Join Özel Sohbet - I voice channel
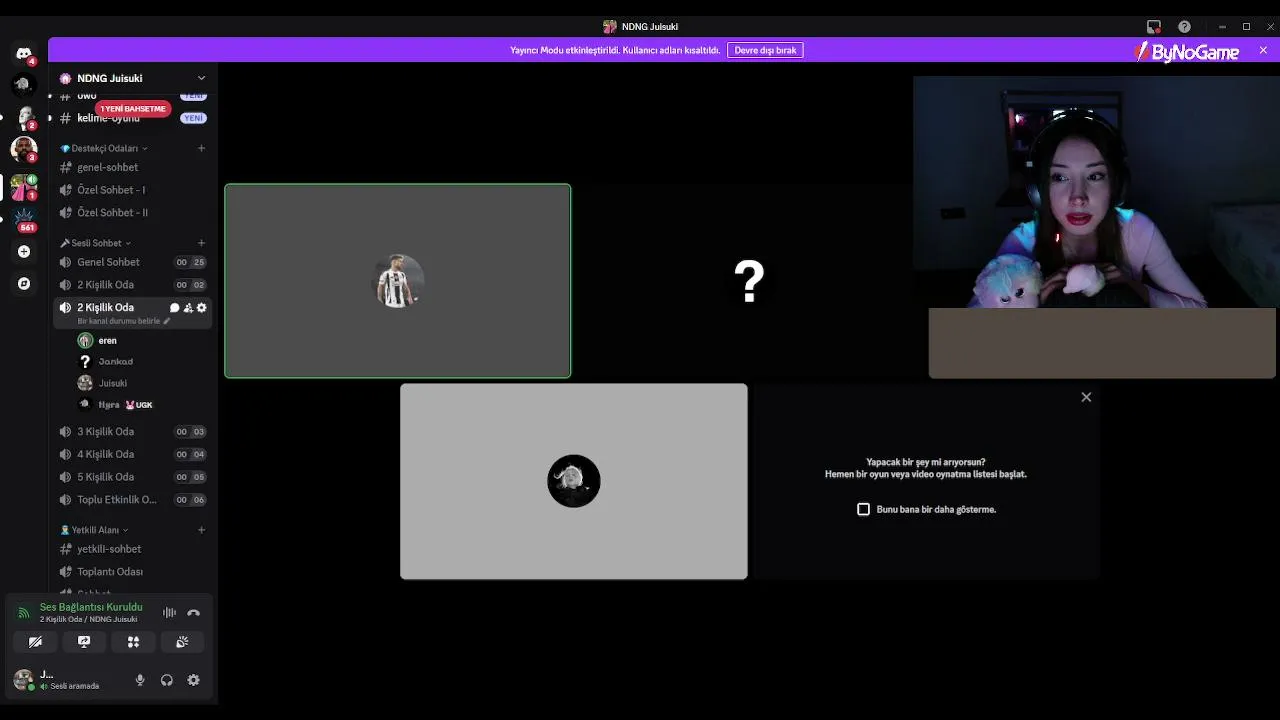 [x=132, y=190]
